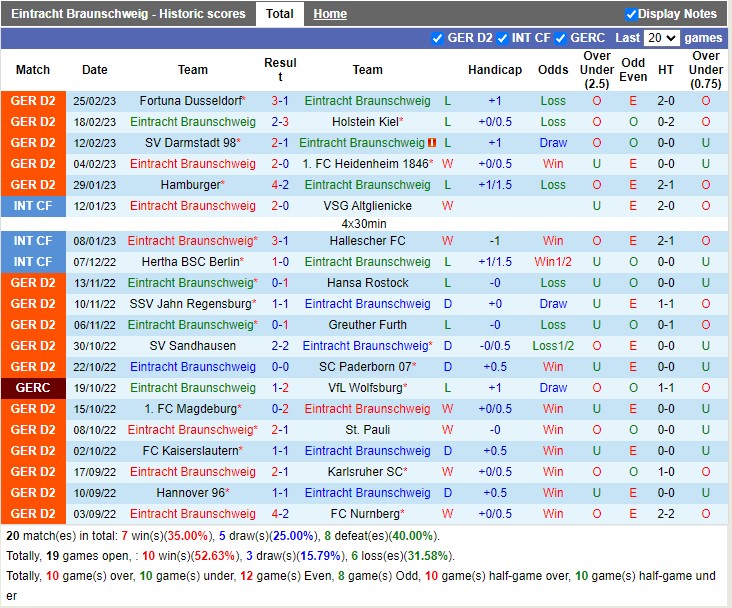This screenshot has width=732, height=608.
Task: Click the Handicap column header
Action: (x=495, y=70)
